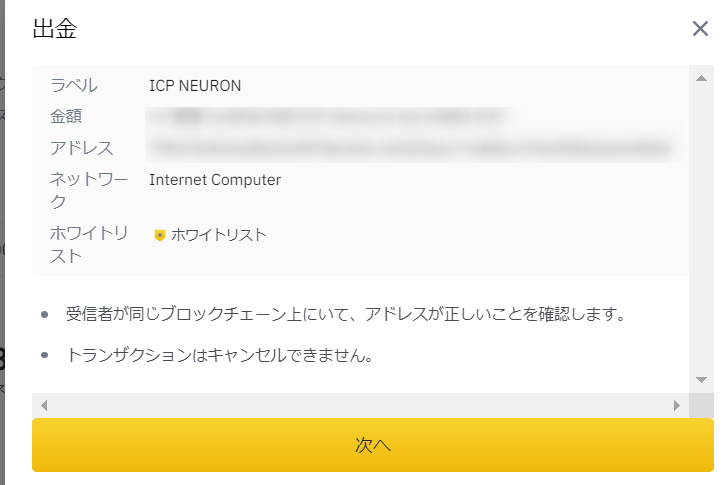The height and width of the screenshot is (485, 726).
Task: Click the transaction cannot be cancelled notice
Action: (x=220, y=355)
